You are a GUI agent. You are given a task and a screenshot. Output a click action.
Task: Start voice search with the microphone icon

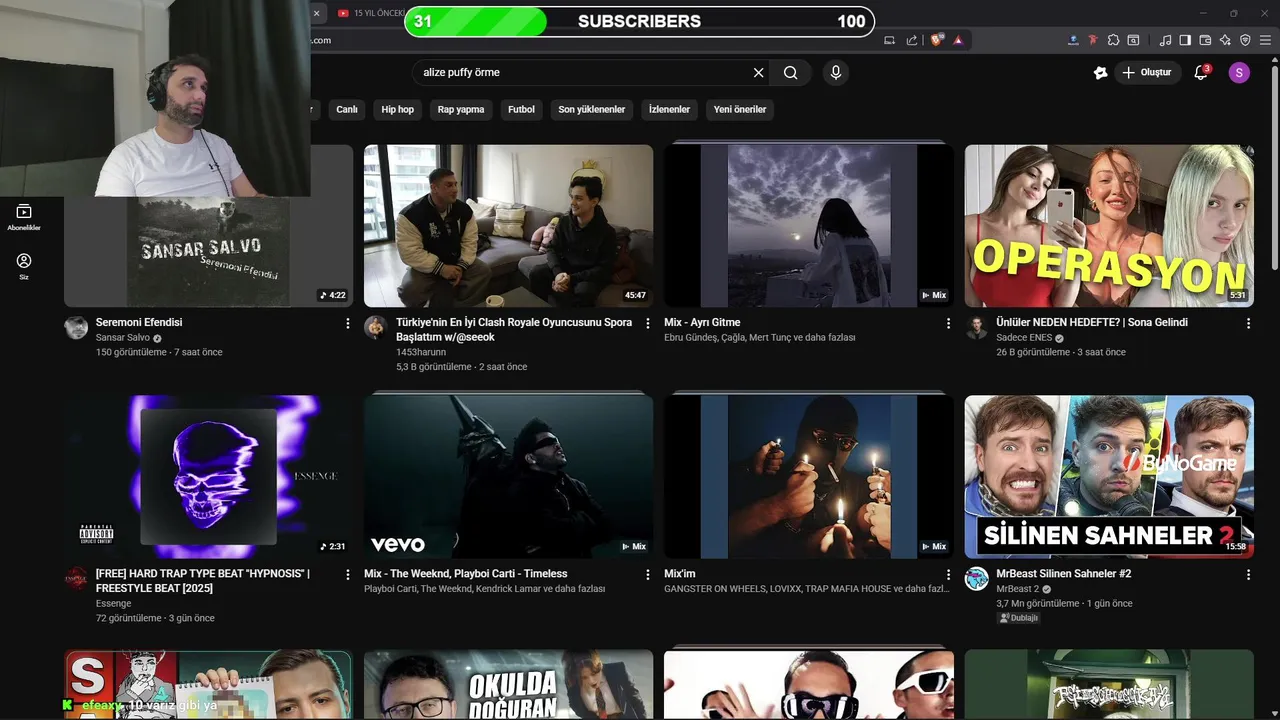tap(836, 73)
